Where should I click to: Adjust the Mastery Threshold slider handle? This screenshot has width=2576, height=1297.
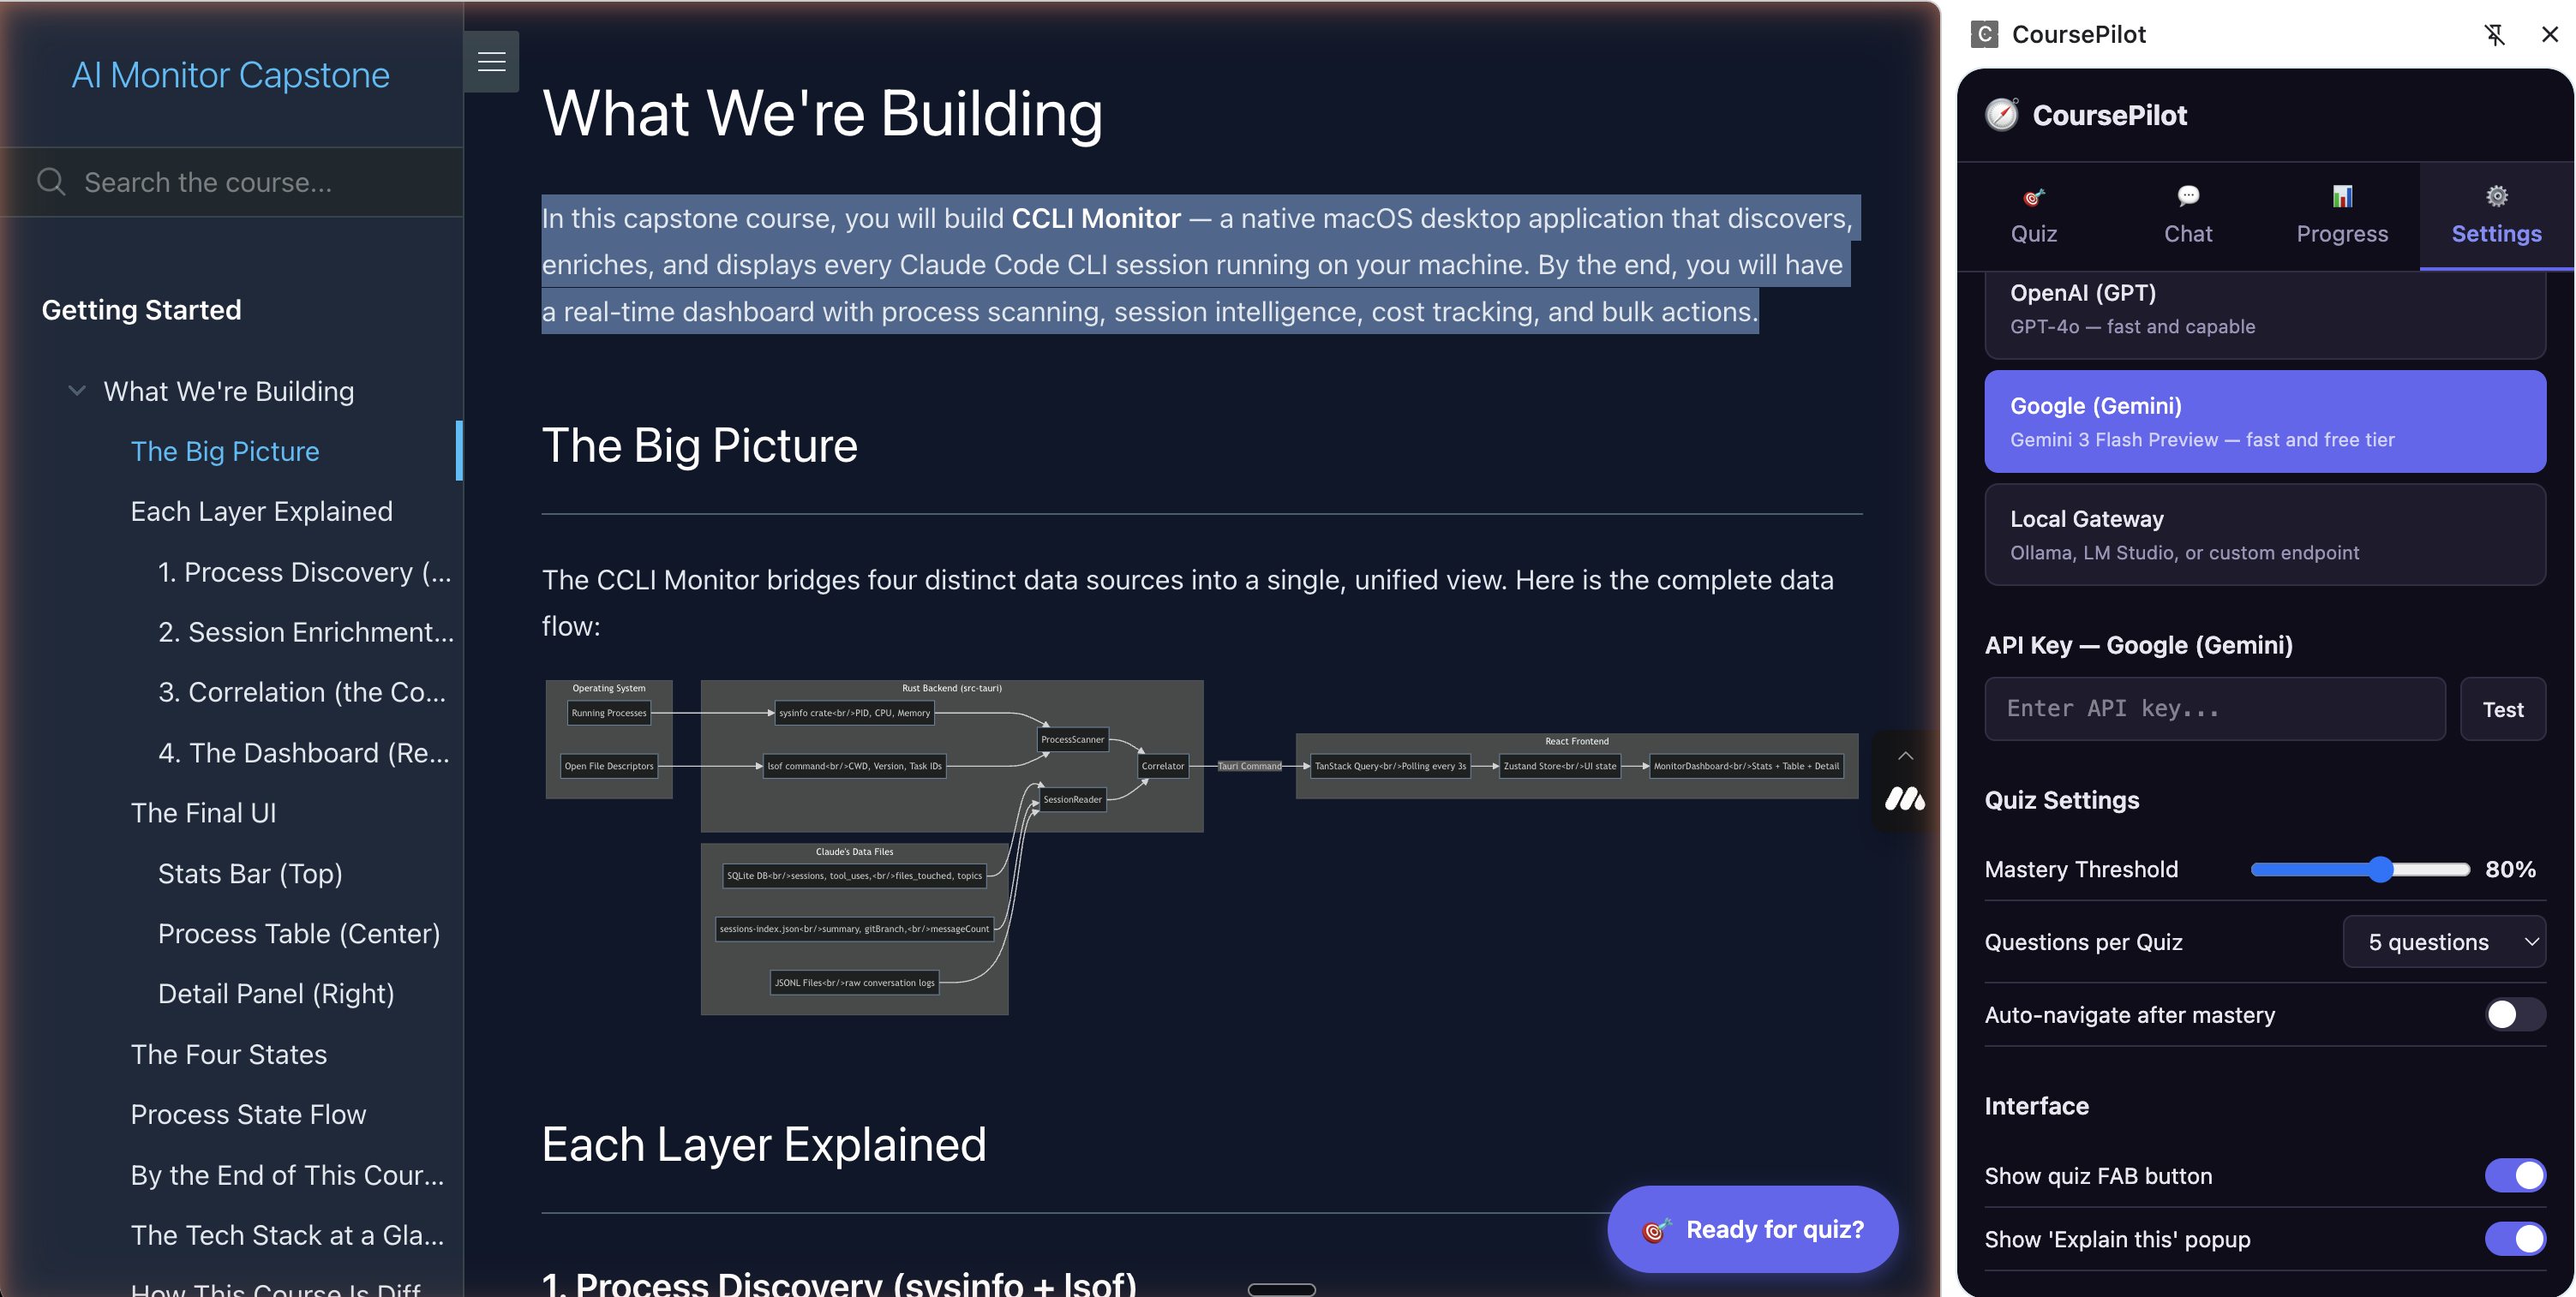(2380, 870)
